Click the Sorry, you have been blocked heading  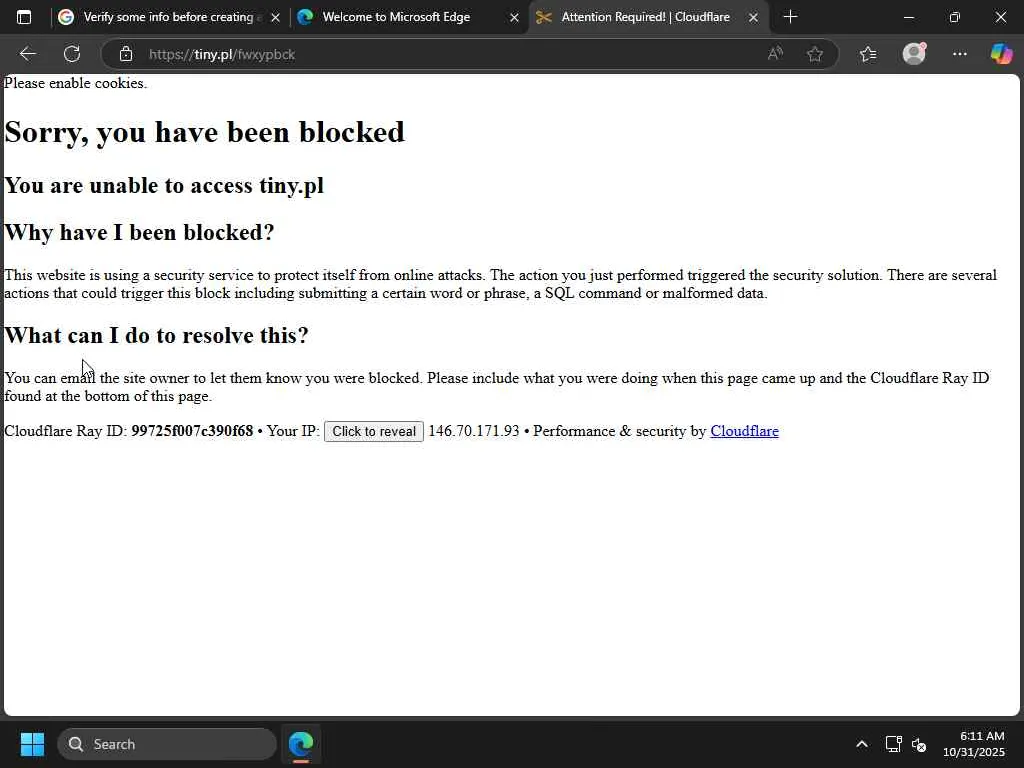point(204,133)
